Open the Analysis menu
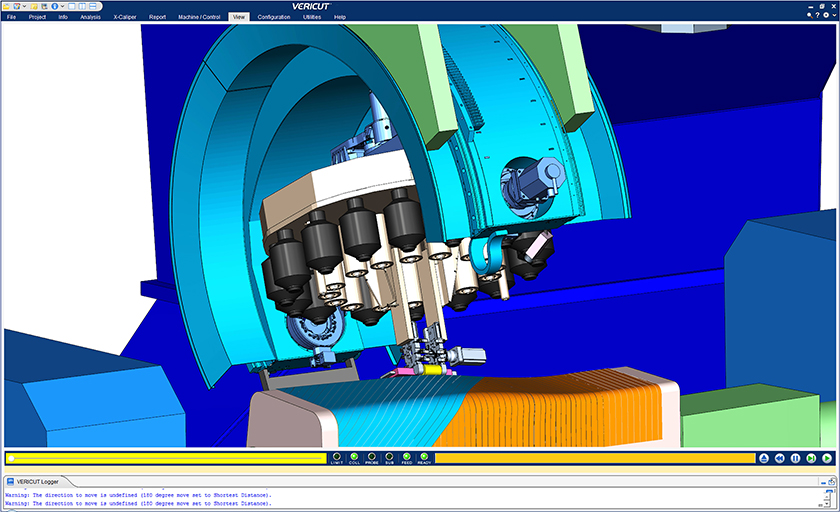 pos(90,17)
